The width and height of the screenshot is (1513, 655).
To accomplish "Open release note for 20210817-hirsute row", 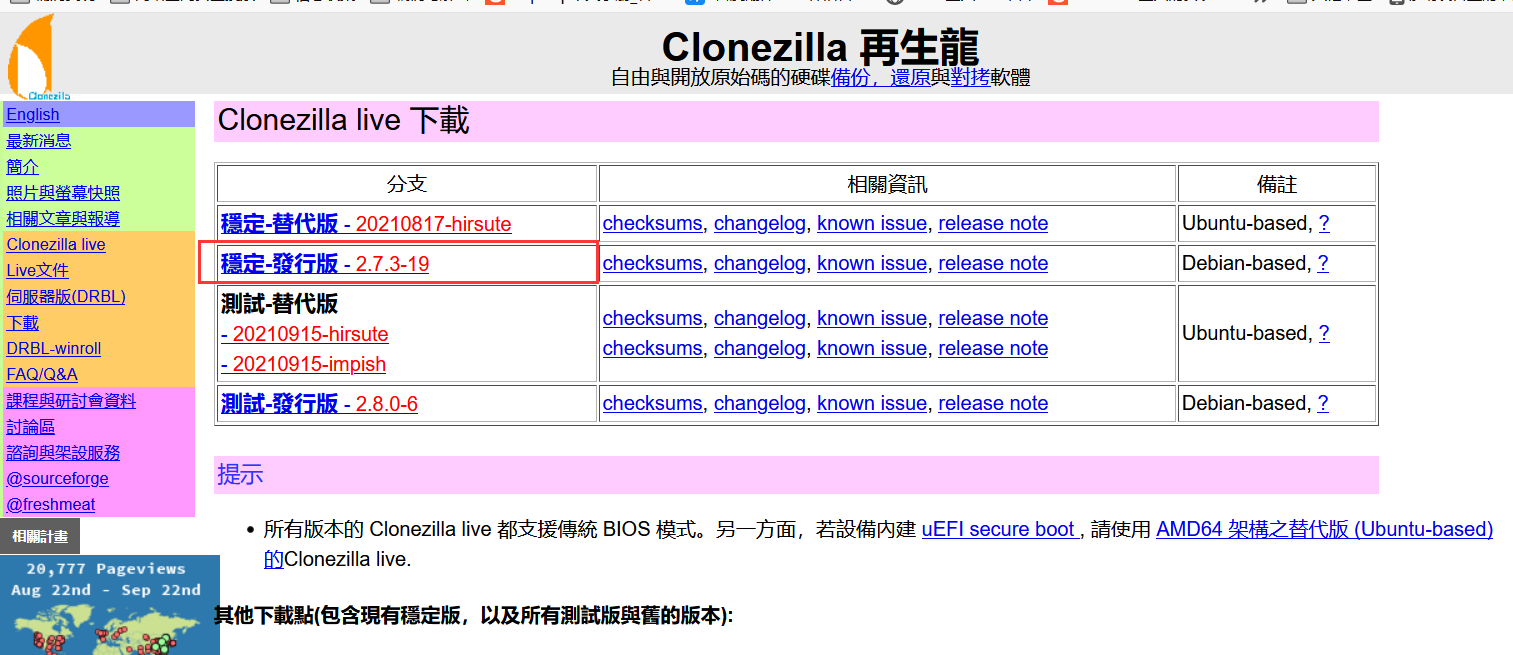I will pos(993,224).
